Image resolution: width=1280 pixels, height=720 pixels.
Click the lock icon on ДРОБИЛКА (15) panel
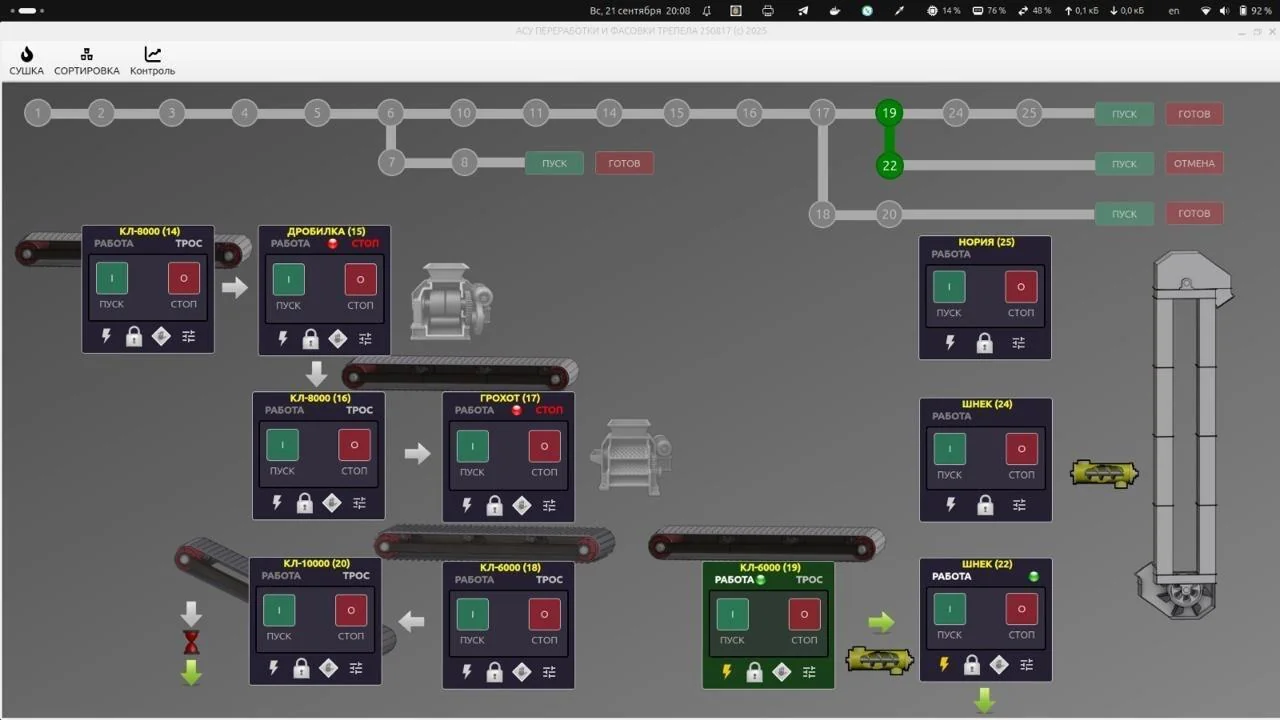tap(310, 338)
